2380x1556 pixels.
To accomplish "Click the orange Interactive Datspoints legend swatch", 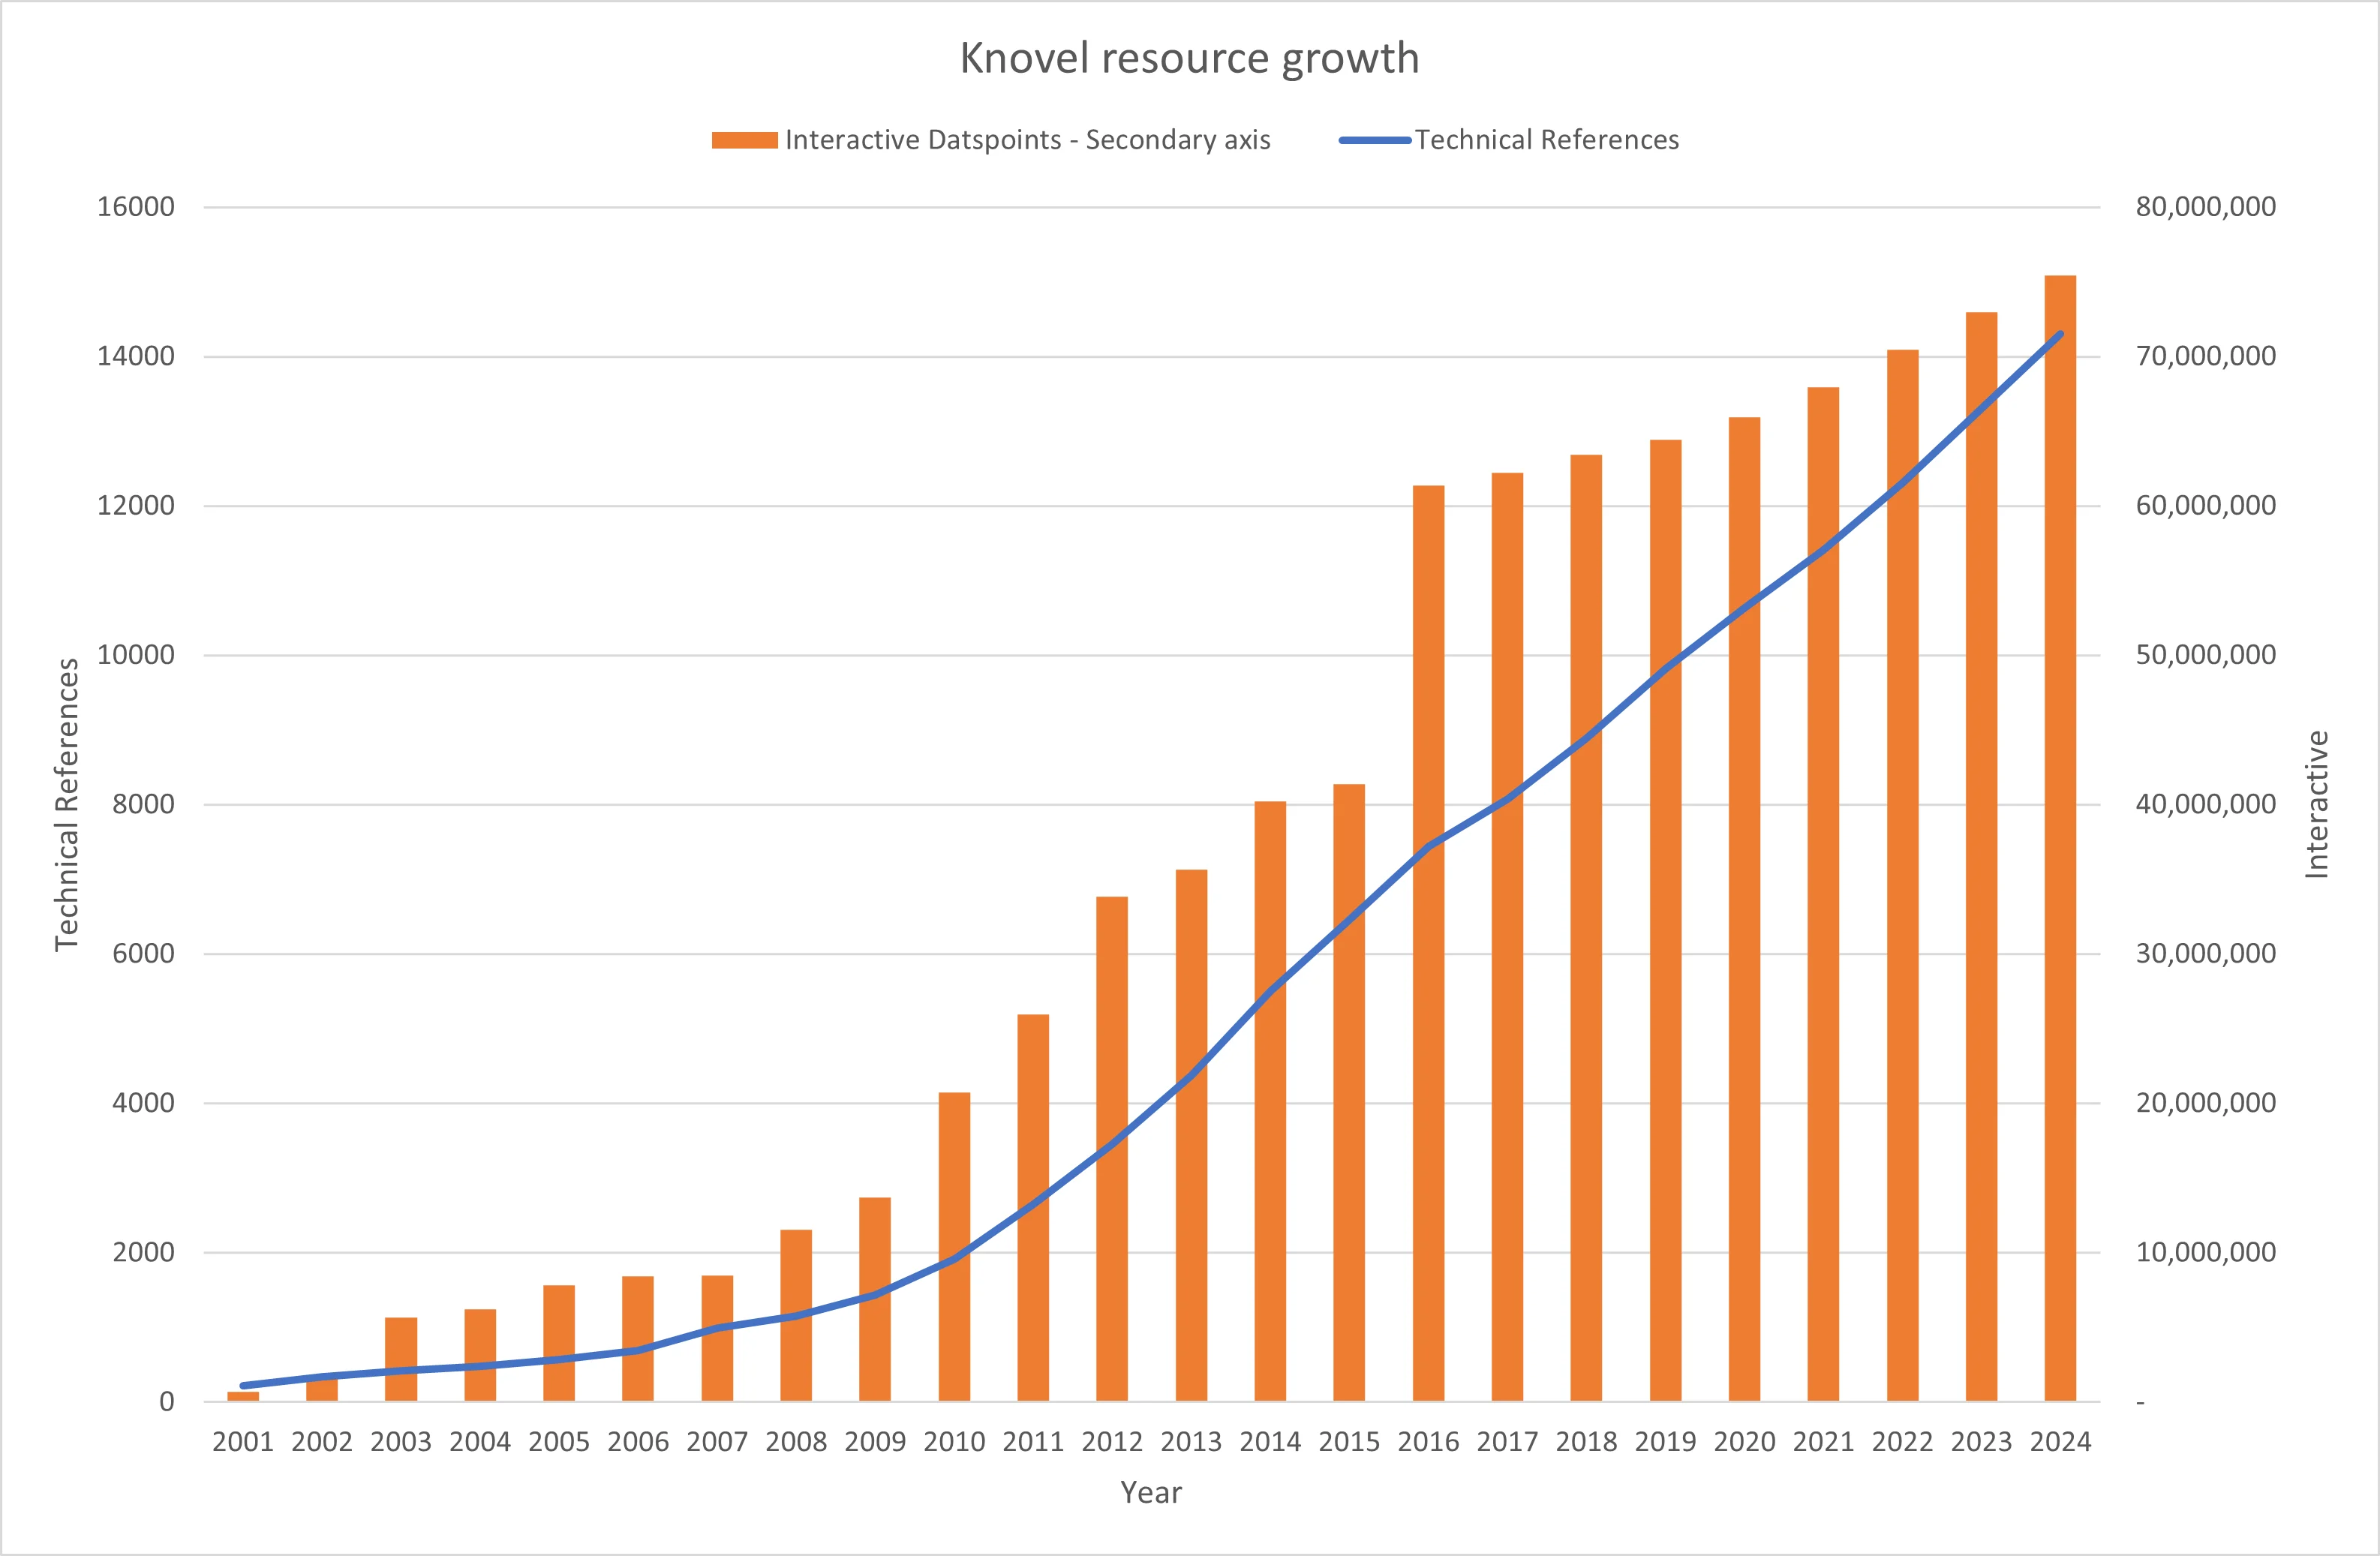I will [x=744, y=140].
